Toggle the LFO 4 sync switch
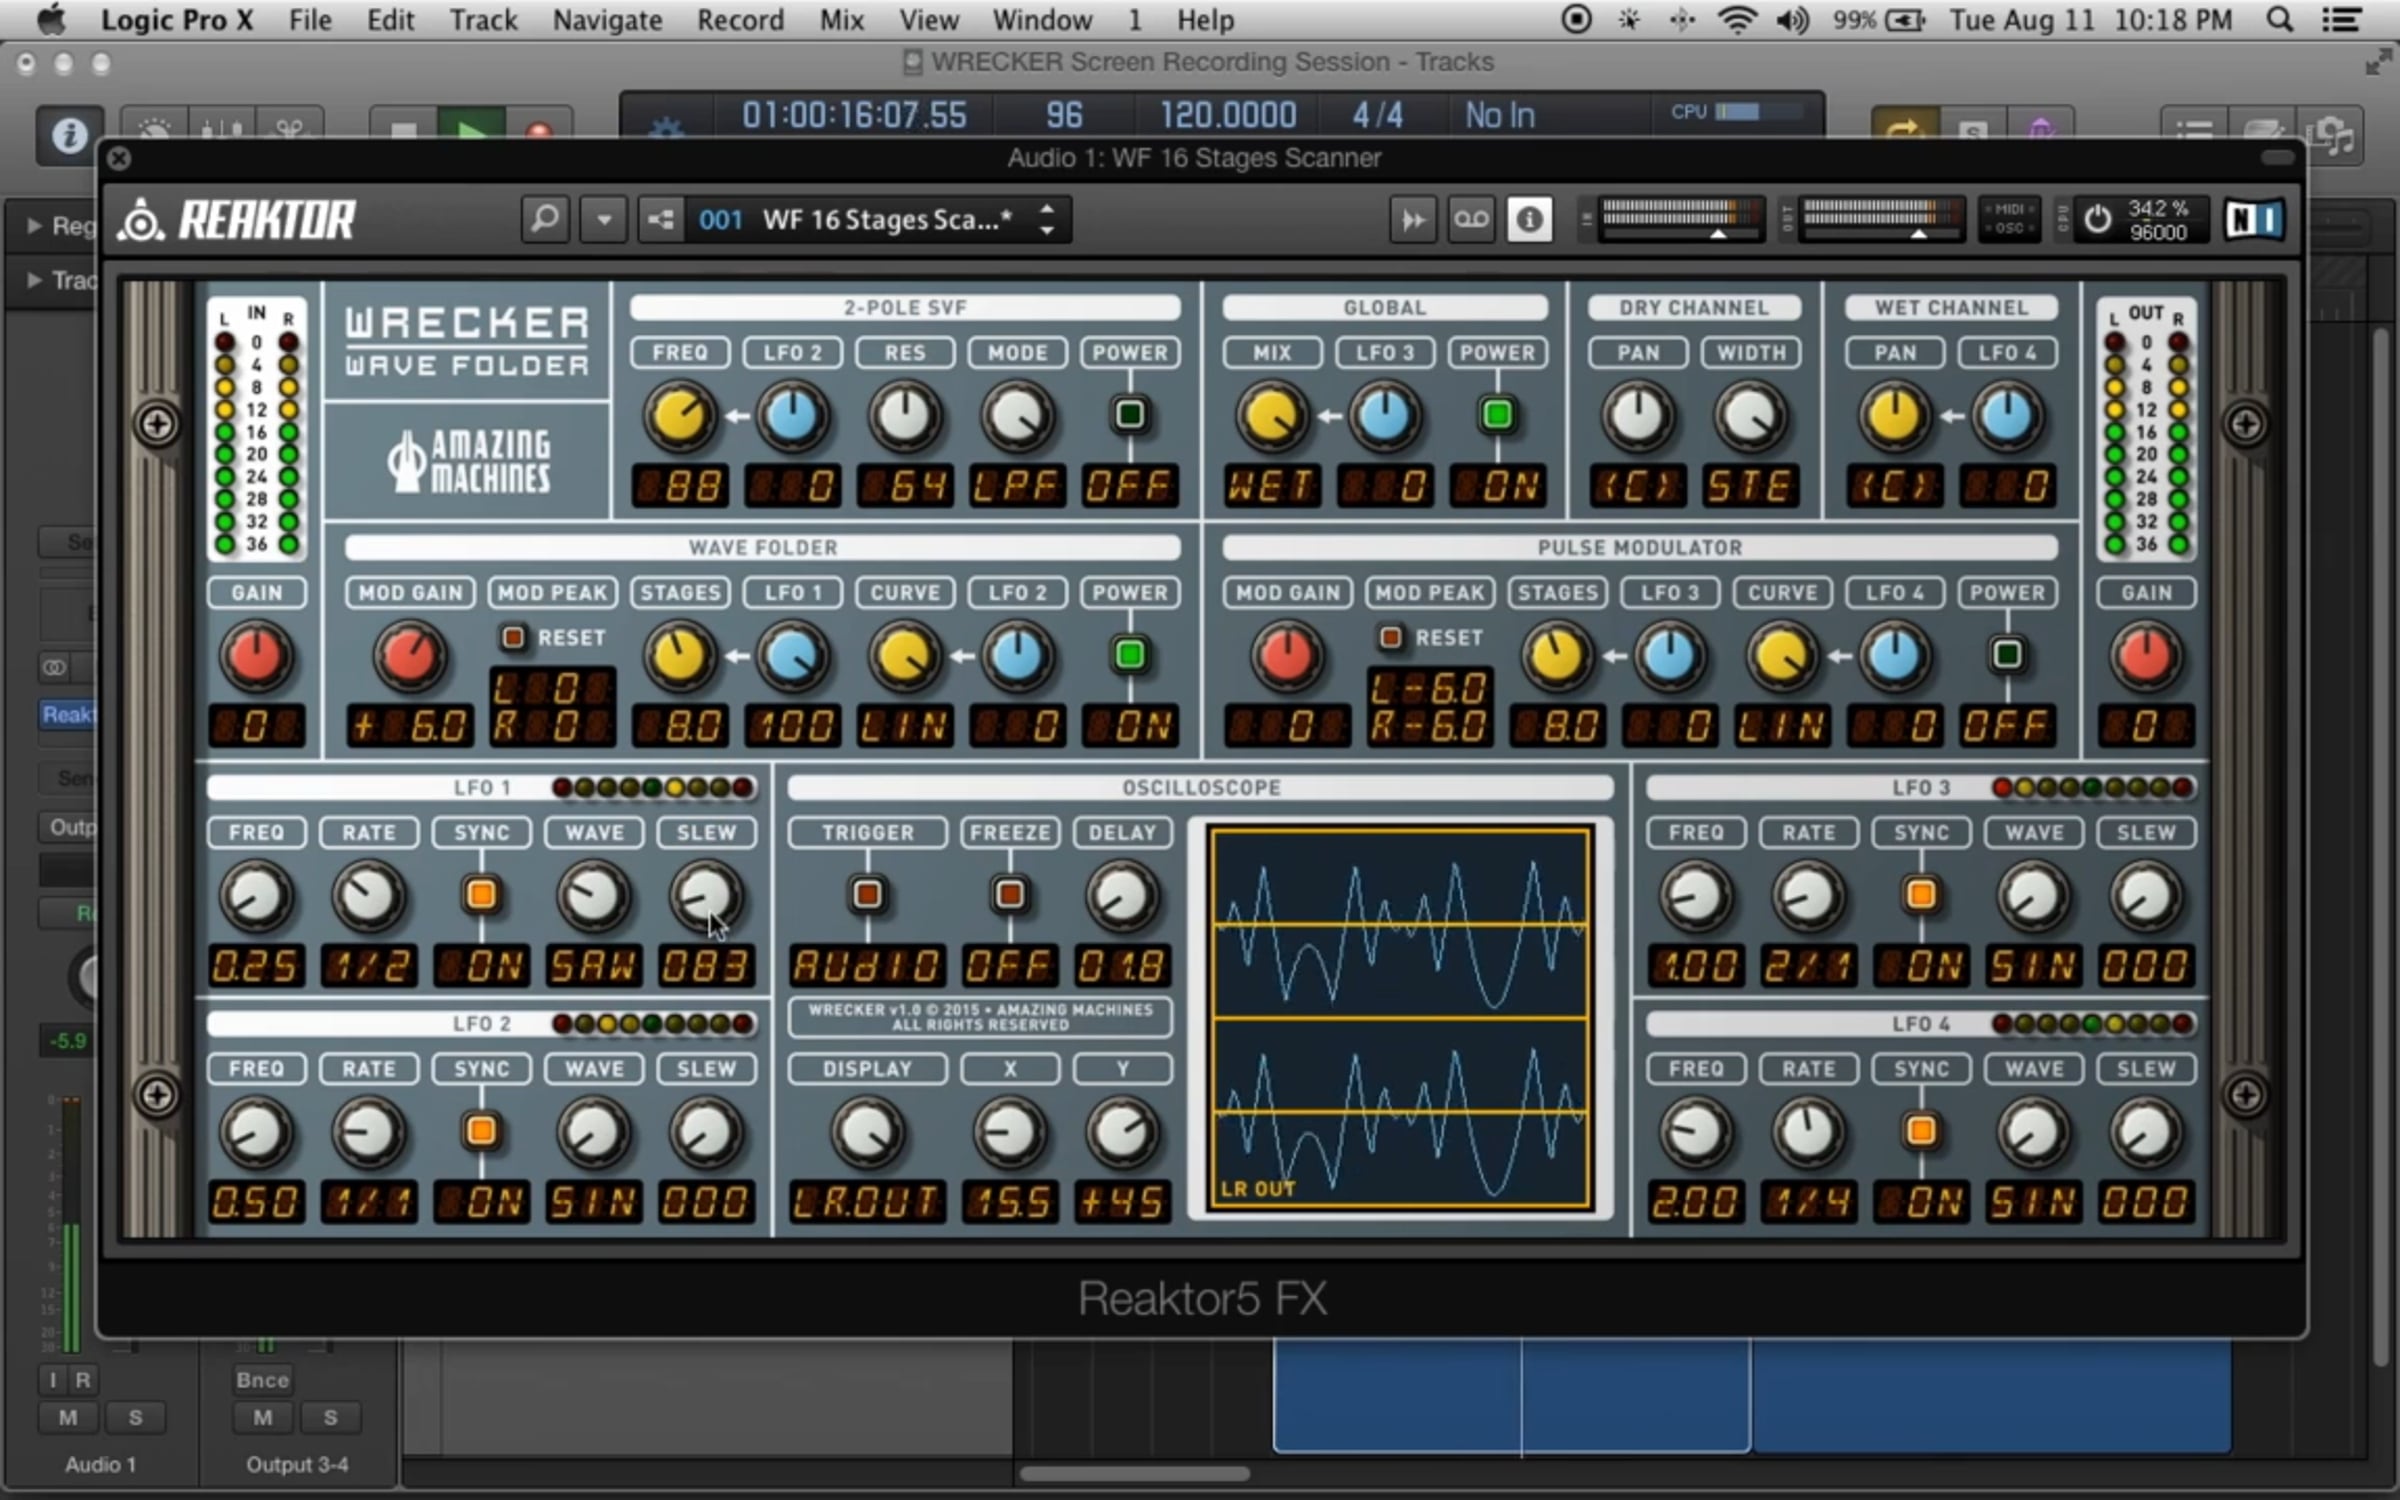 click(1920, 1131)
